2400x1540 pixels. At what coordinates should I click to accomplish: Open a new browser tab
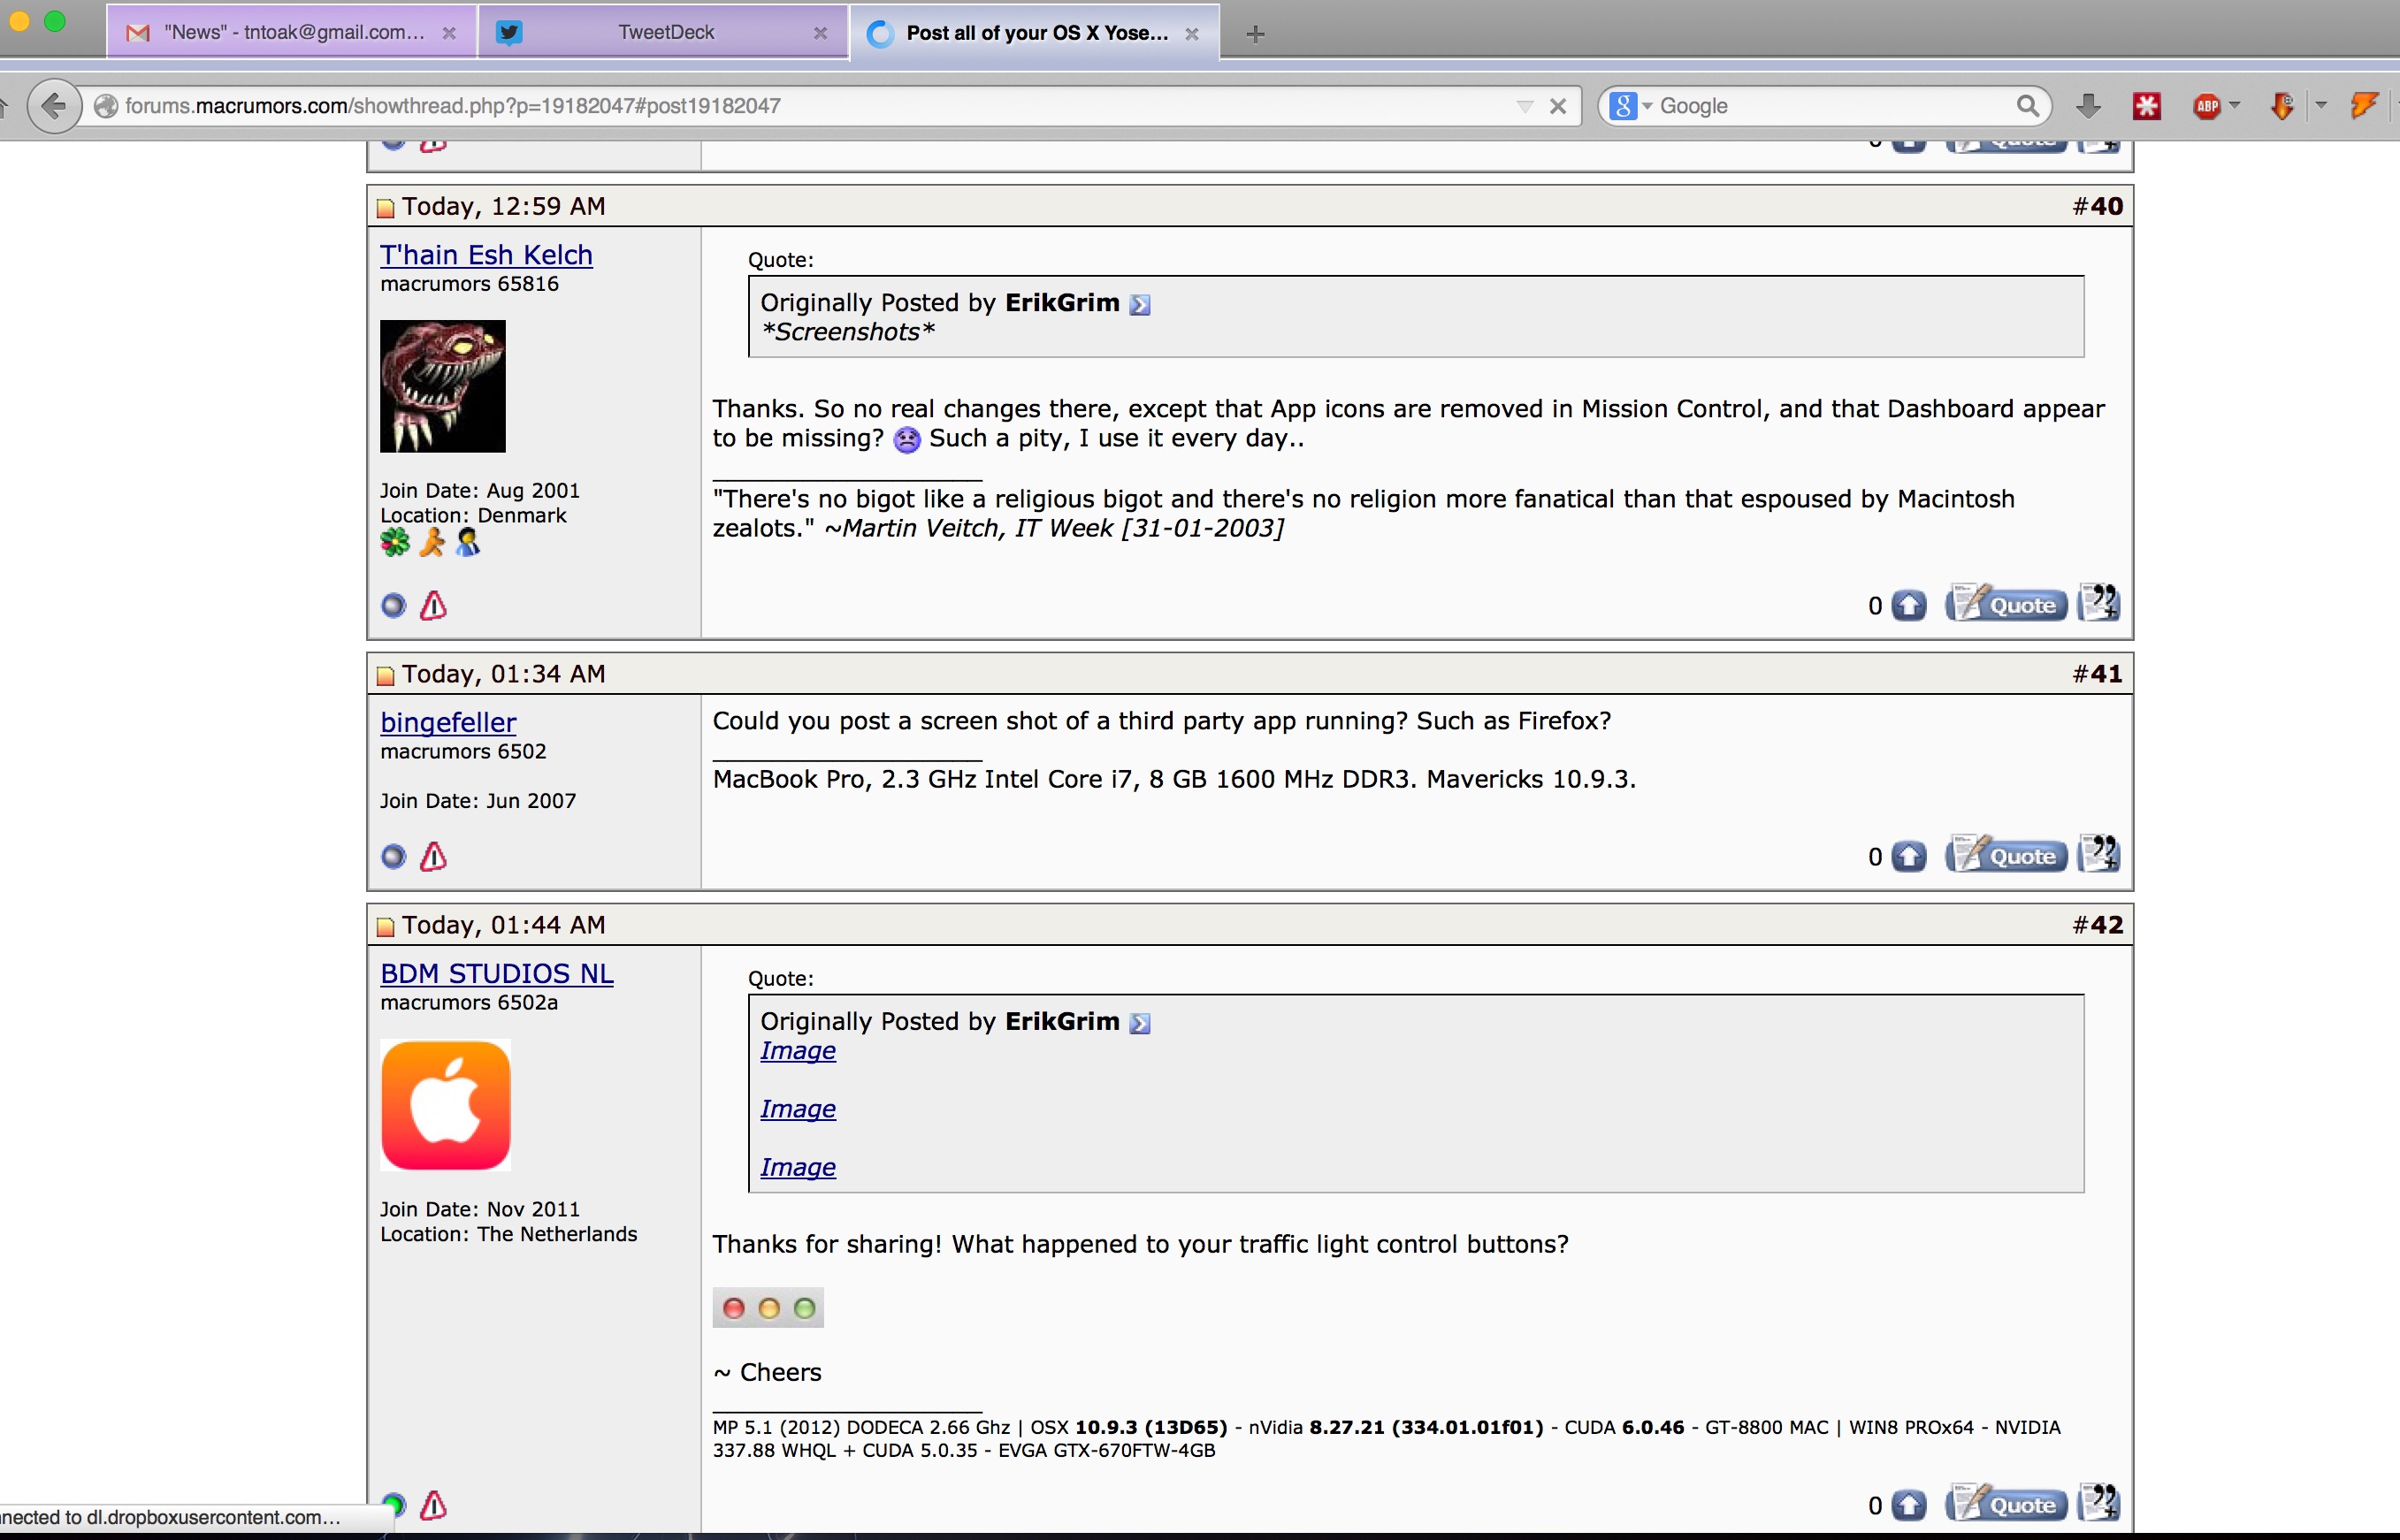point(1255,34)
